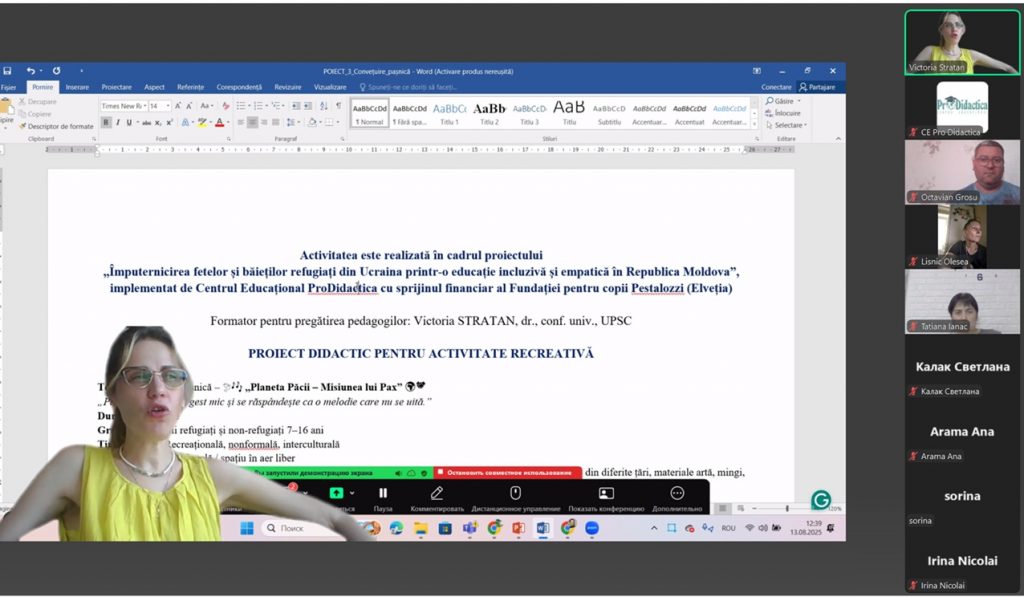This screenshot has width=1024, height=597.
Task: Click the Copiere (copy) command
Action: pos(35,114)
